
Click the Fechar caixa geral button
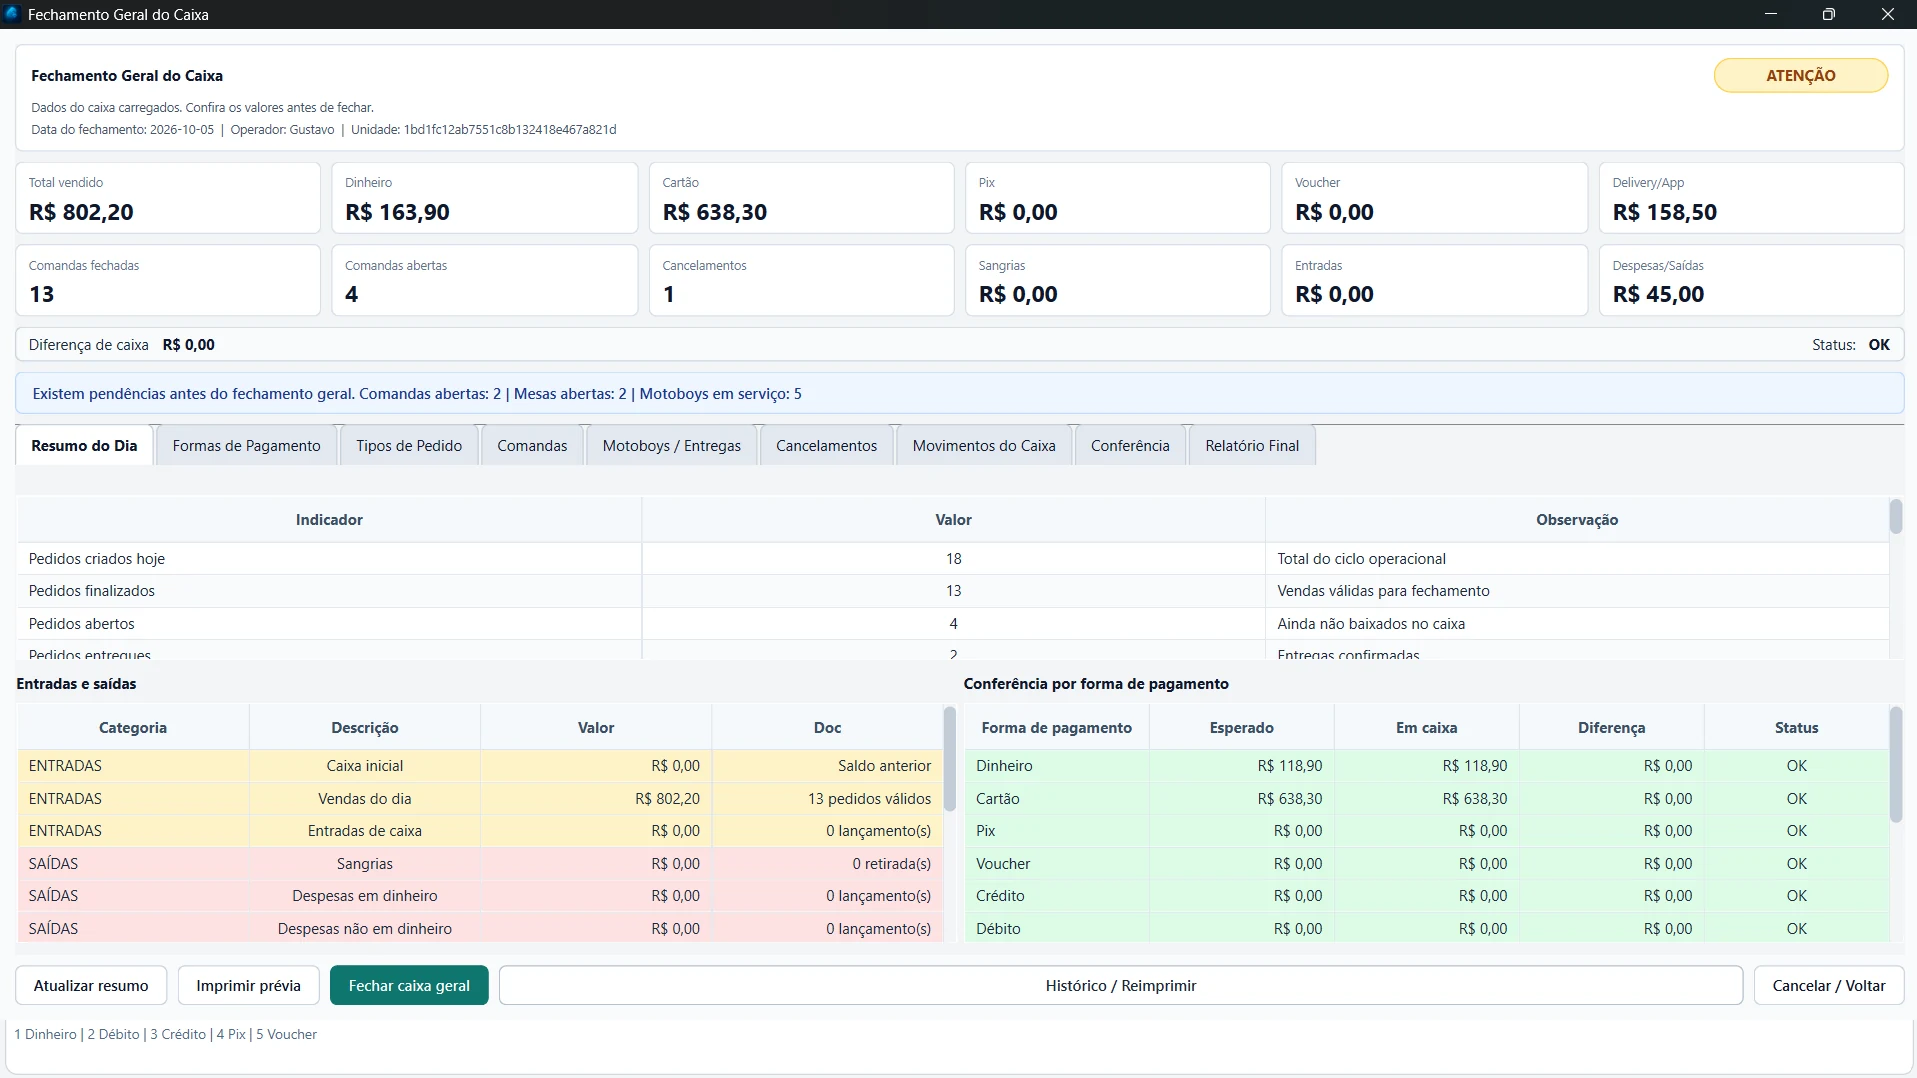click(409, 985)
